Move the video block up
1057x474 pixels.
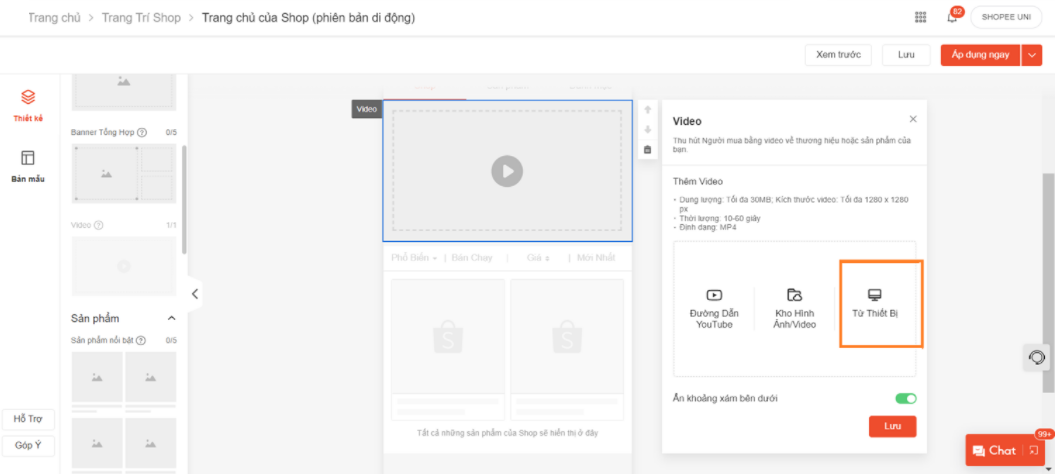647,110
